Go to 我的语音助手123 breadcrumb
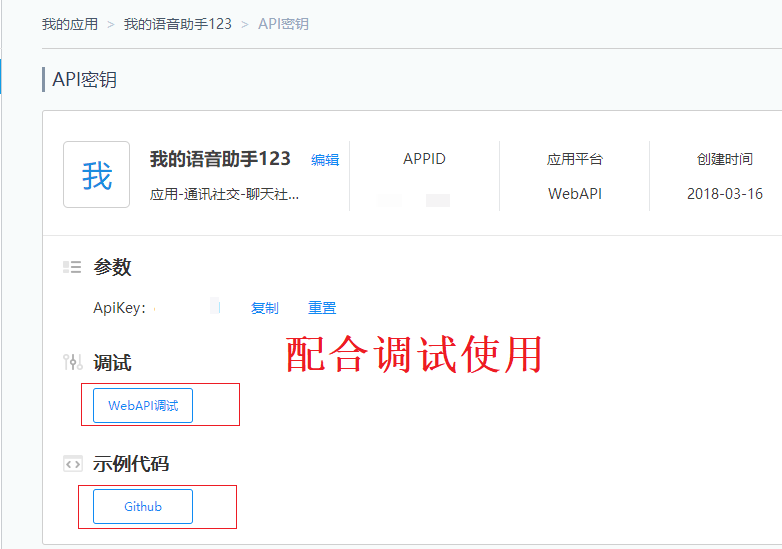Image resolution: width=782 pixels, height=549 pixels. 178,24
